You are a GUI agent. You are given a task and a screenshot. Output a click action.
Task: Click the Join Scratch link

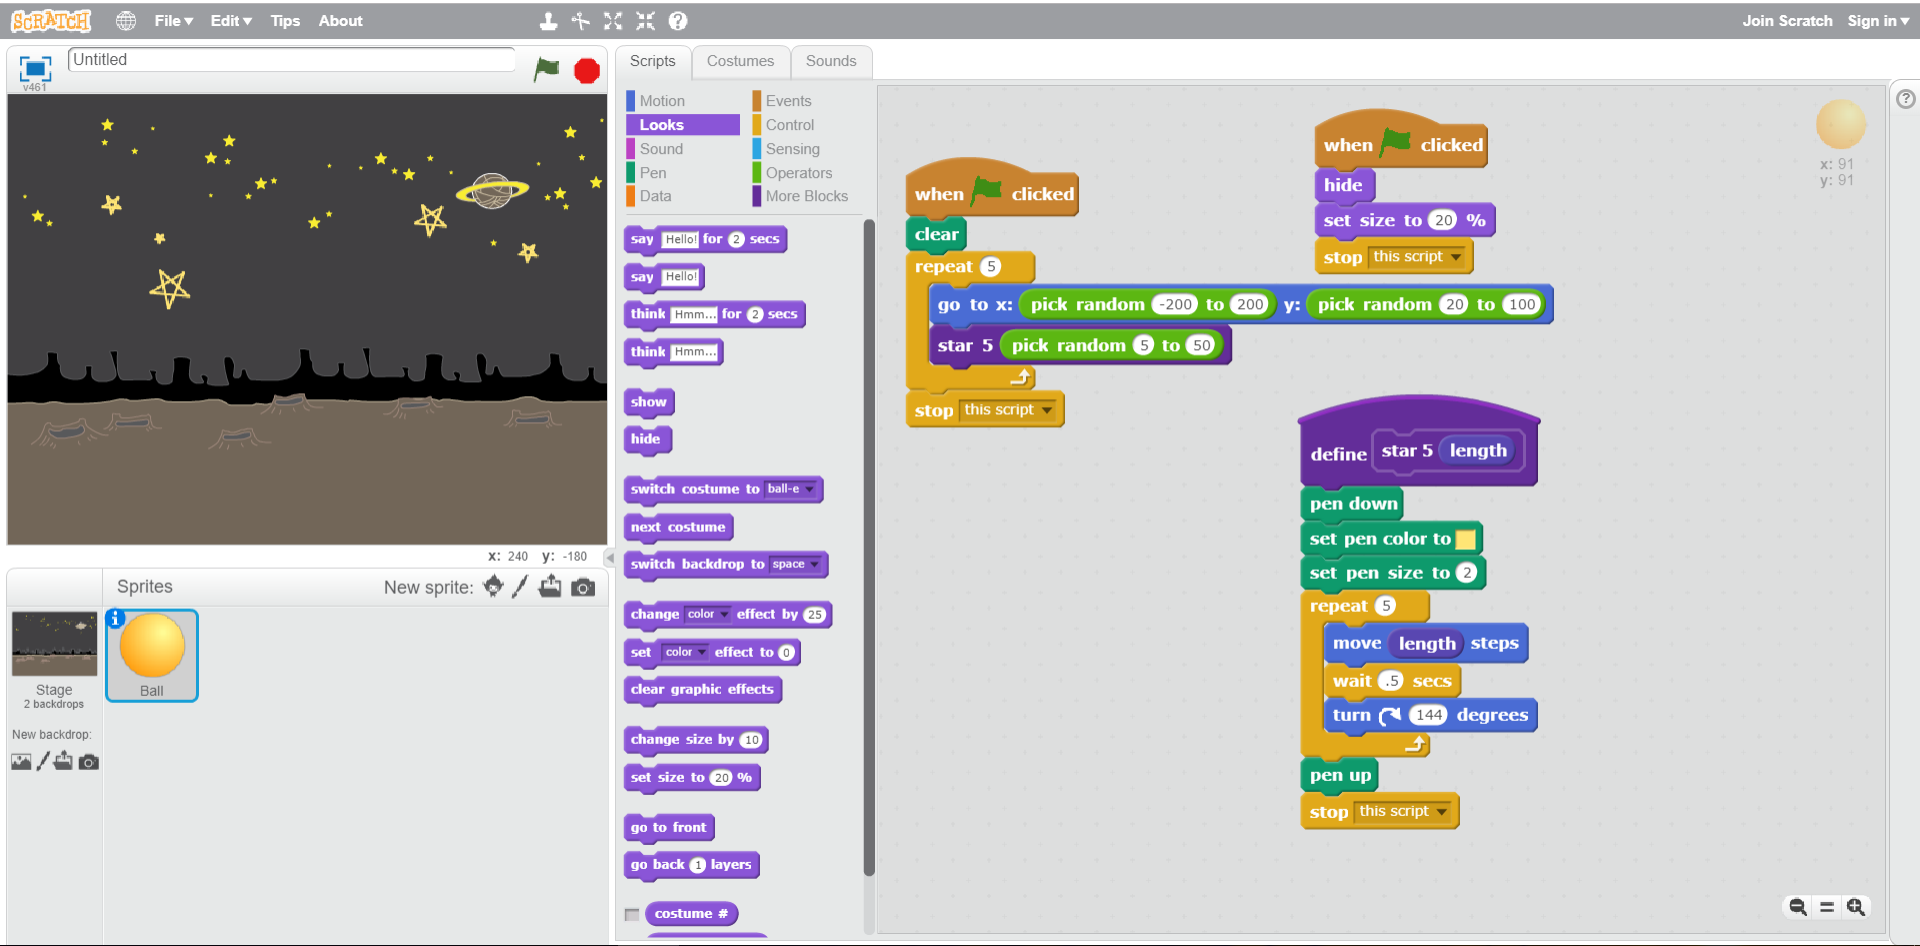(1787, 21)
